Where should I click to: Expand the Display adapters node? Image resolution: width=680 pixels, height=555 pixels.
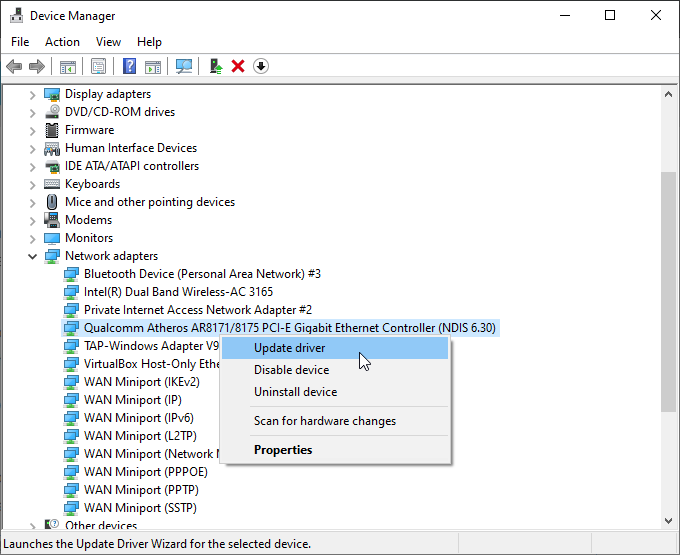pyautogui.click(x=33, y=95)
